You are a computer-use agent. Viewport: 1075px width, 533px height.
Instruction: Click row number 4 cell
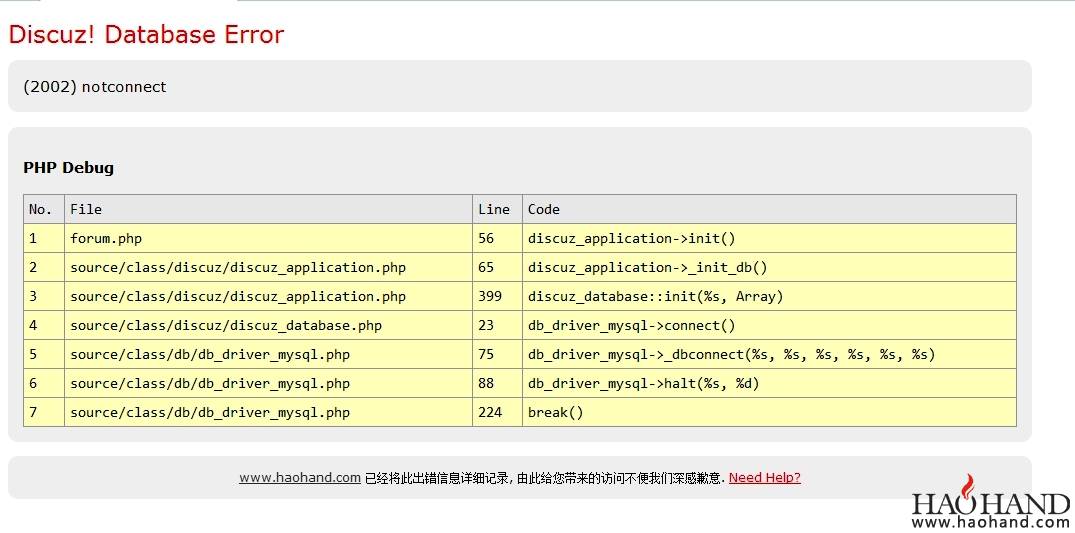coord(44,325)
